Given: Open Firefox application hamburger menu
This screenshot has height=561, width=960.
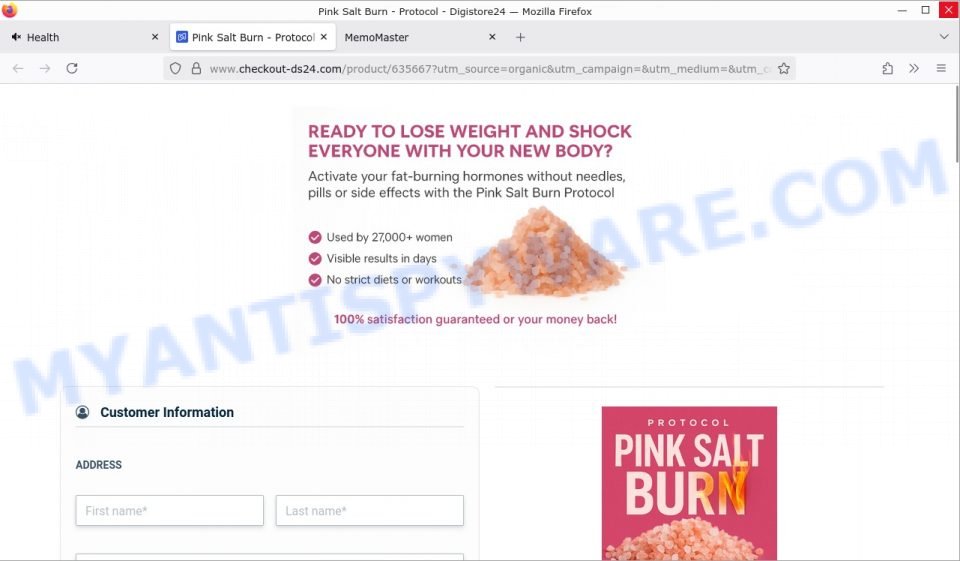Looking at the screenshot, I should coord(941,69).
